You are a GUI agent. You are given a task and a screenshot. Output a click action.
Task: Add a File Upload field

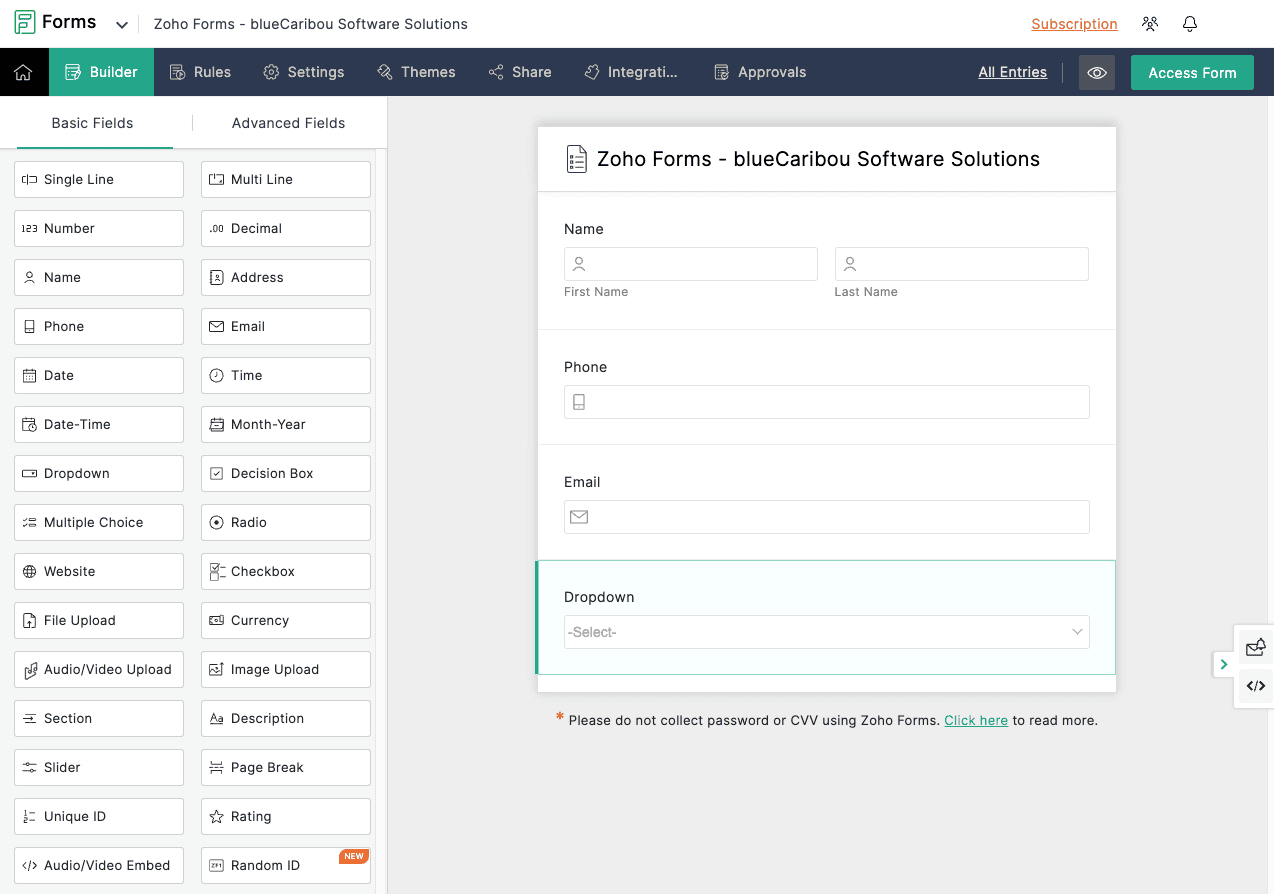click(99, 620)
